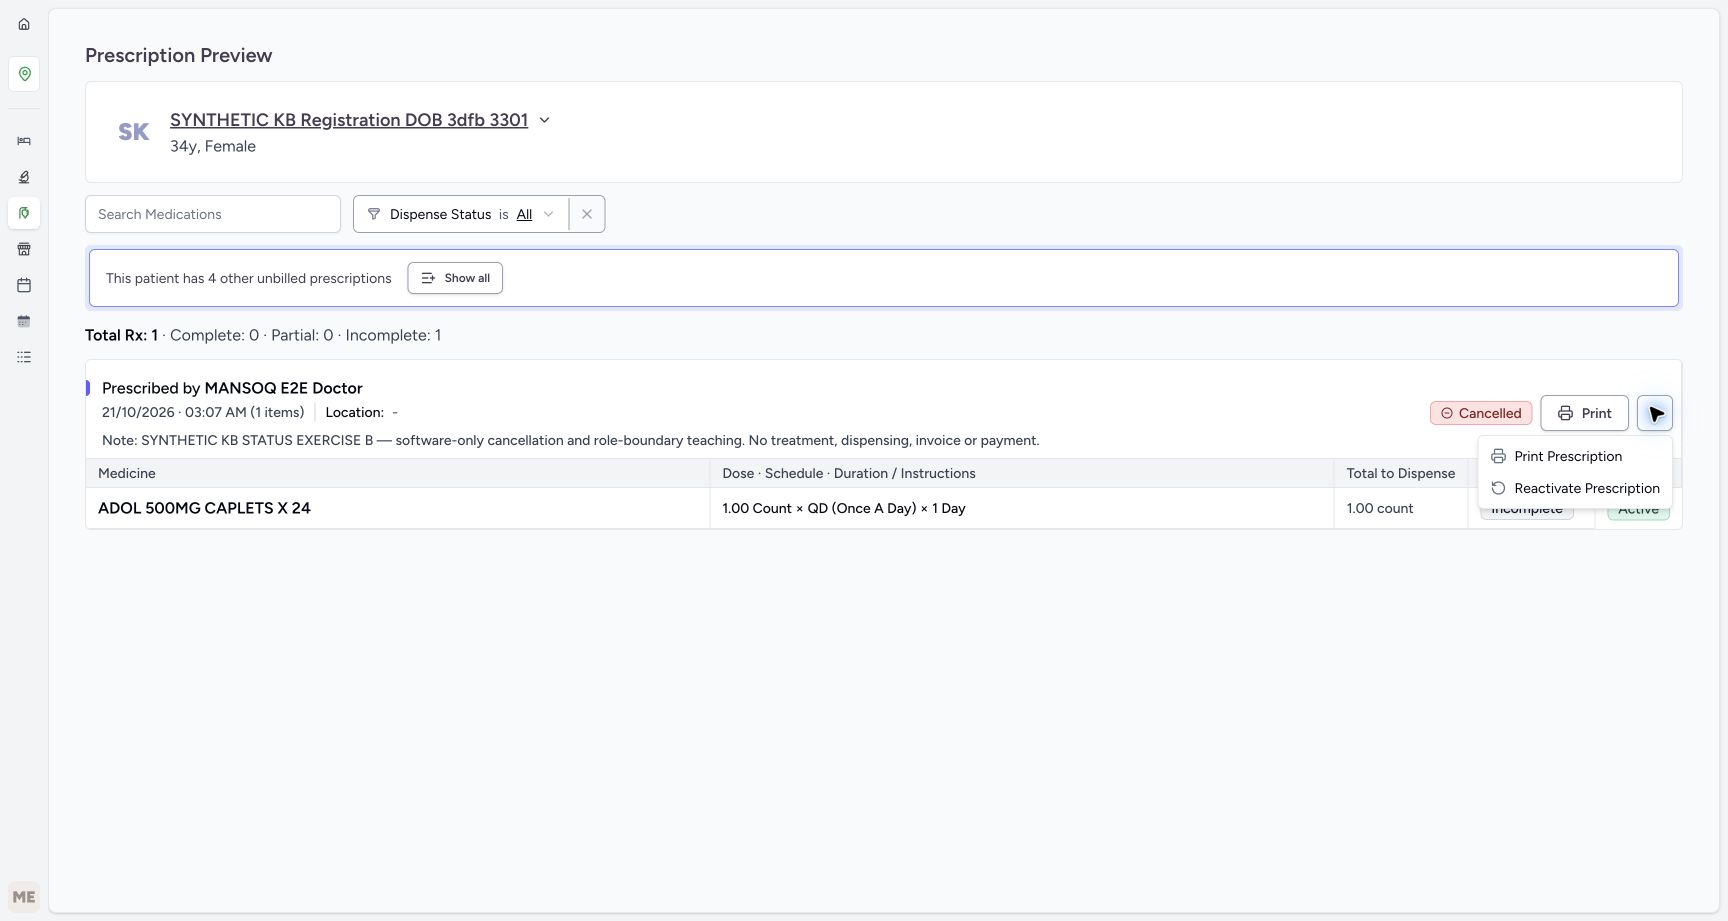Screen dimensions: 1728x921
Task: Click the Total Rx summary line
Action: pos(263,335)
